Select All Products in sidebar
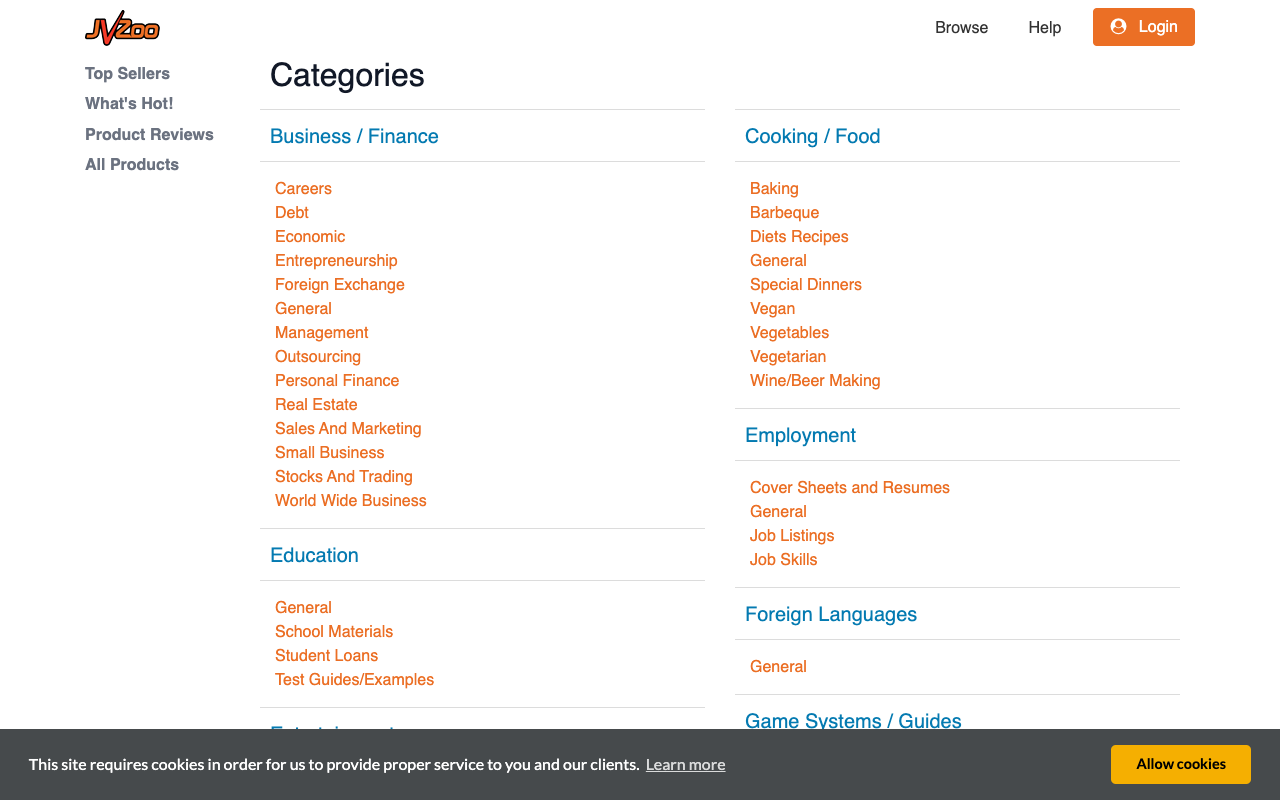The height and width of the screenshot is (800, 1280). (132, 164)
